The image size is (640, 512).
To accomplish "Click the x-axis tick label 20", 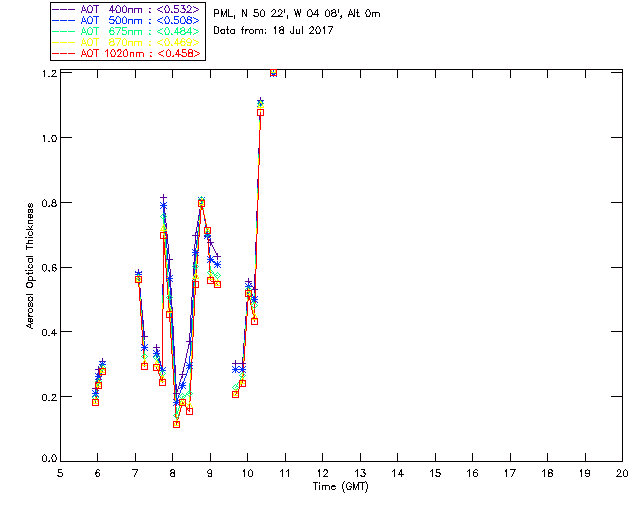I will click(621, 473).
